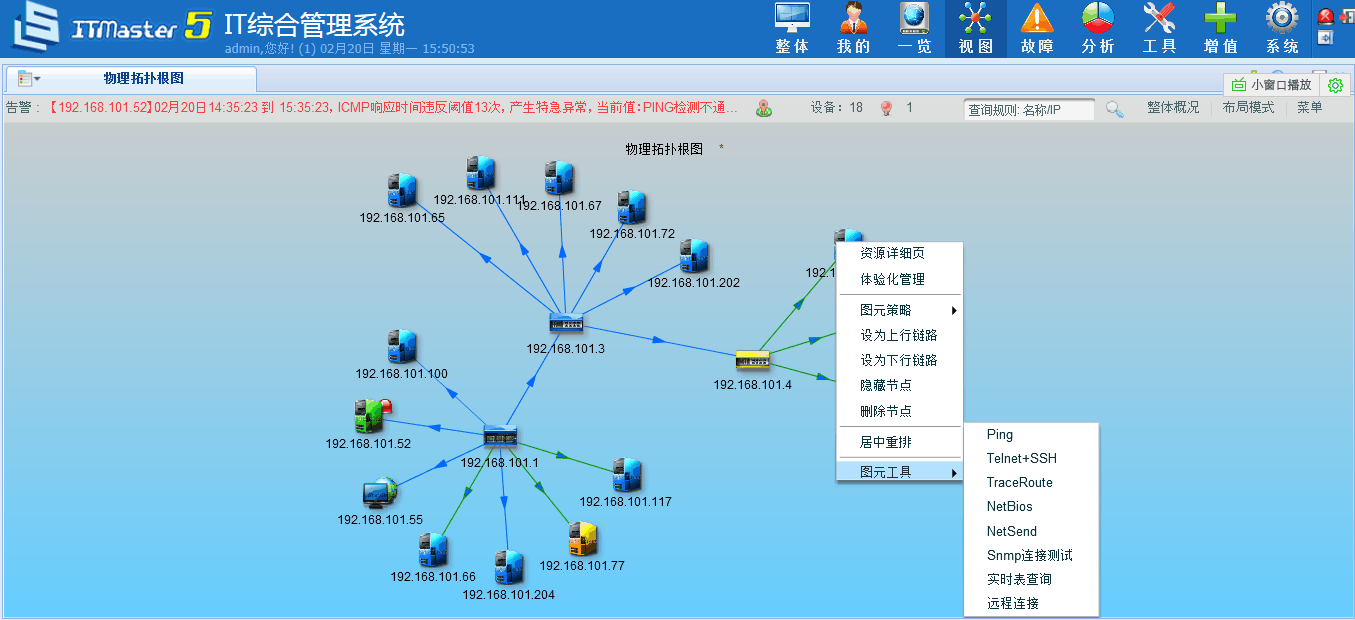The image size is (1355, 620).
Task: Select server node 192.168.101.65
Action: point(402,191)
